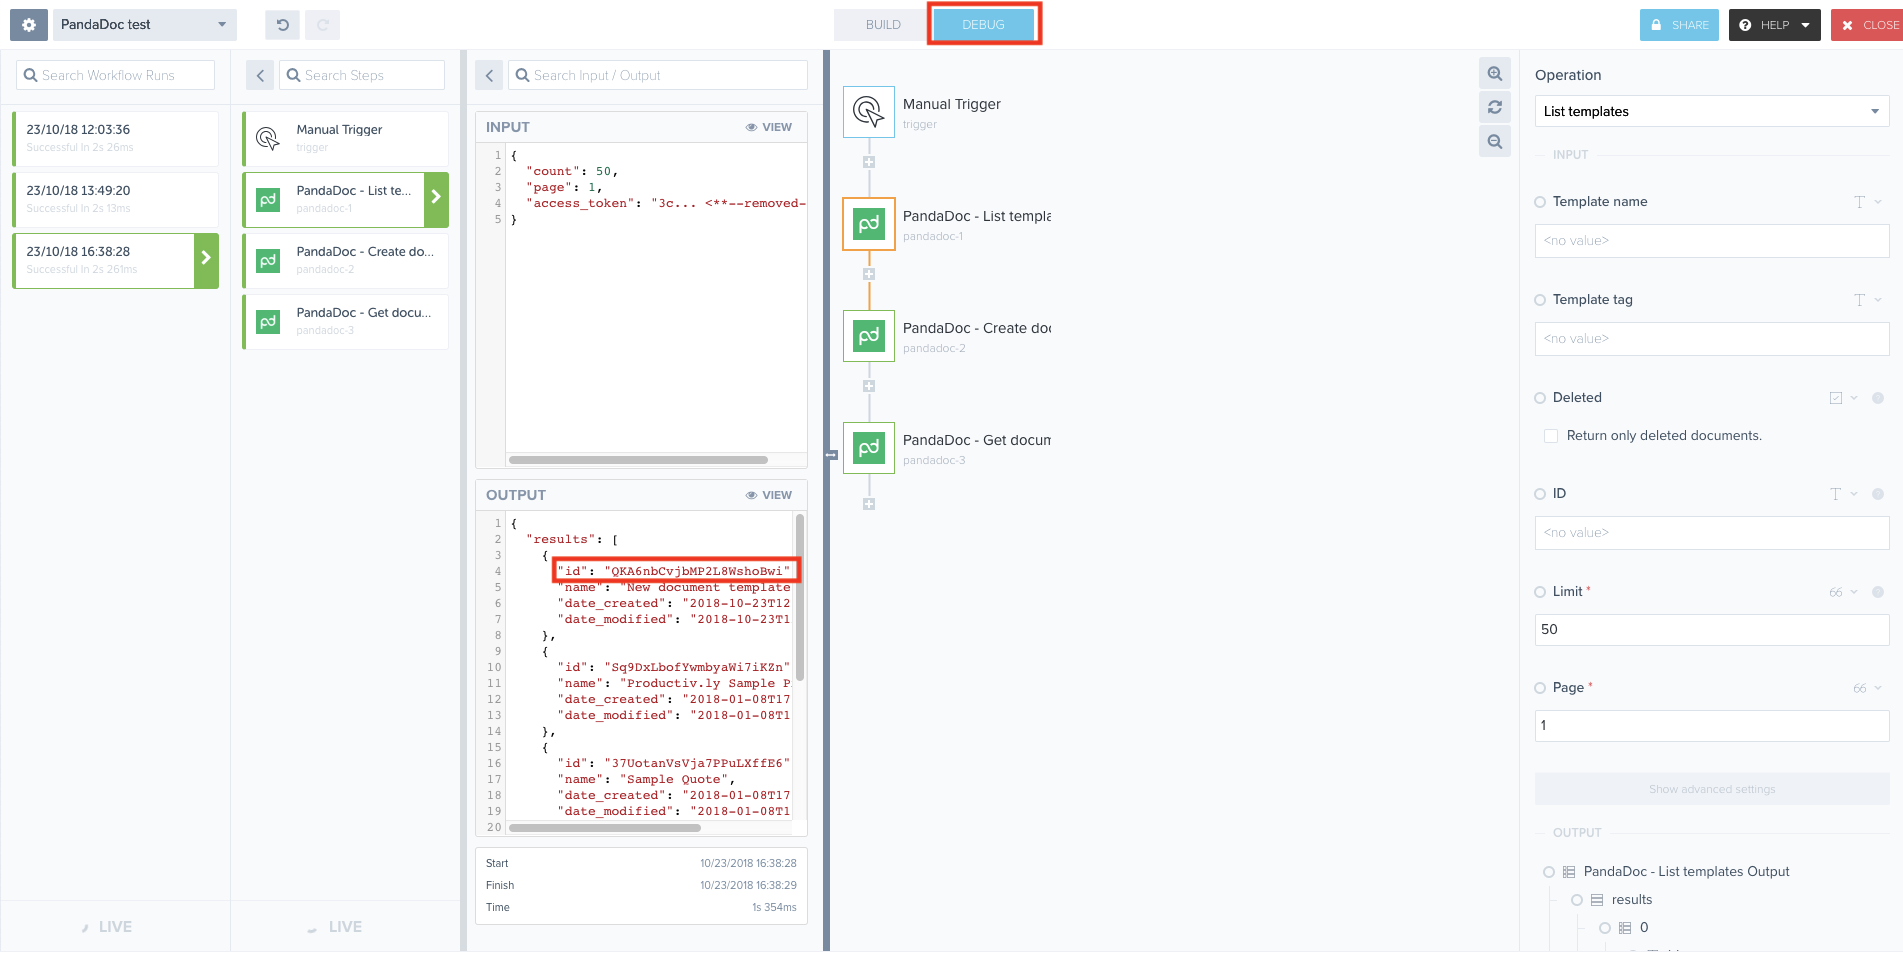Select the PandaDoc - Get document node icon
The height and width of the screenshot is (954, 1903).
coord(868,448)
